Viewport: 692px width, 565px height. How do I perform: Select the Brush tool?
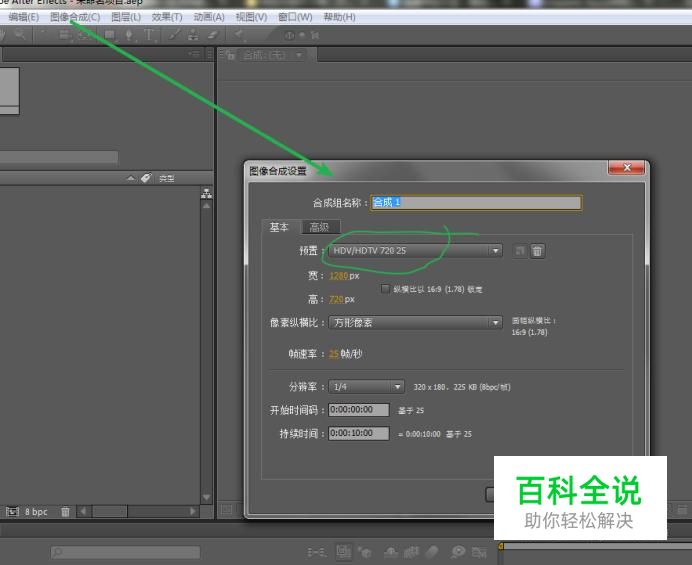coord(174,35)
